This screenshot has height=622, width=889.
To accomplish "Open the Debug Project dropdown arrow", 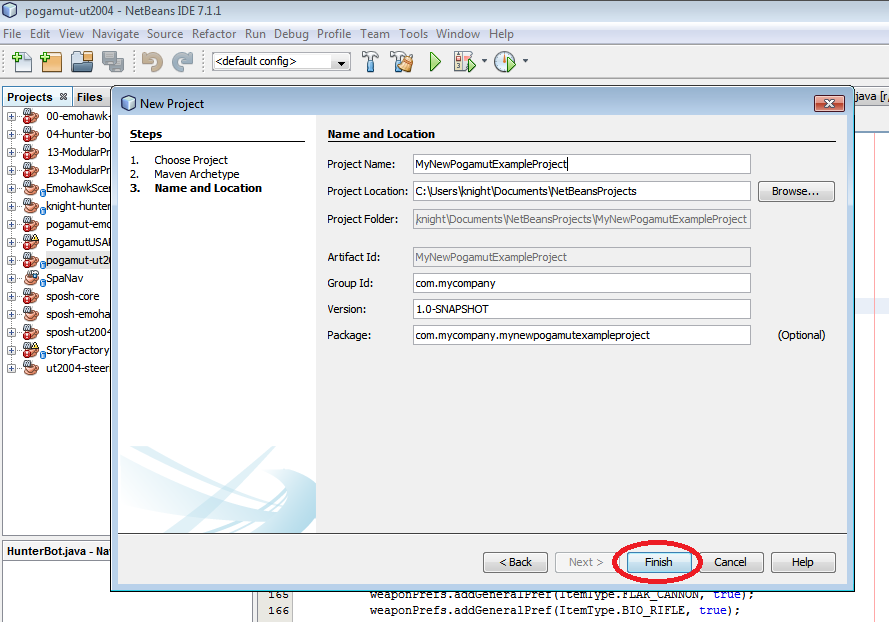I will point(484,61).
